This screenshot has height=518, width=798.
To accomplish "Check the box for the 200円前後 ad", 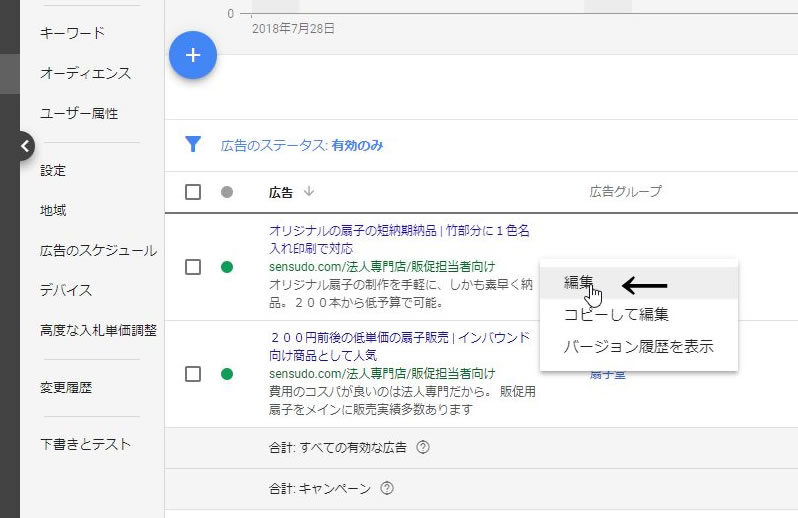I will click(x=193, y=374).
